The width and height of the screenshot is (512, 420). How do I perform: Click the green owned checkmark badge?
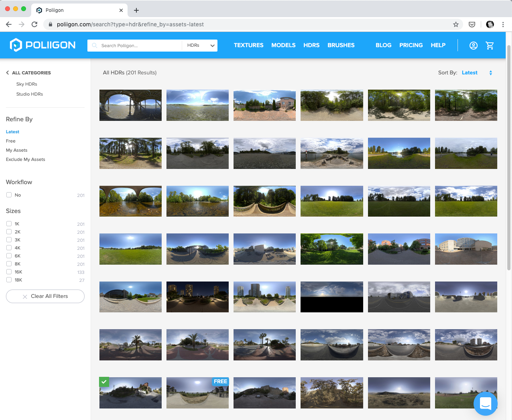[x=104, y=382]
